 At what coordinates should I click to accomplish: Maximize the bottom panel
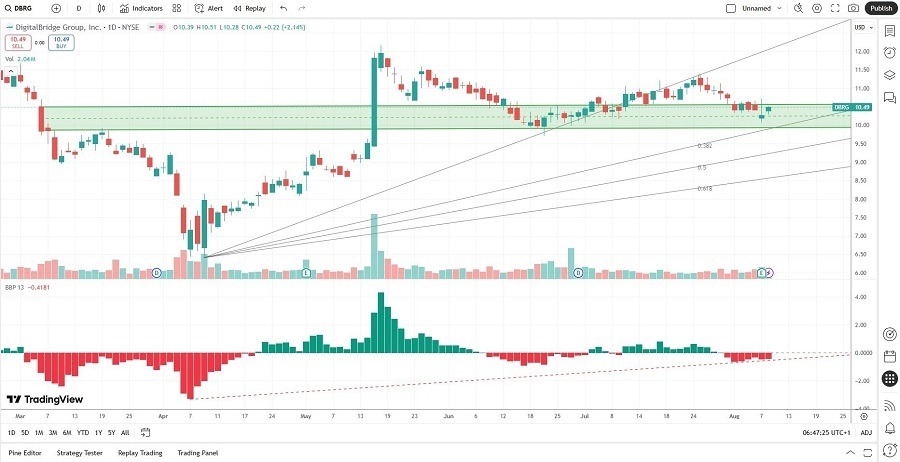coord(867,453)
